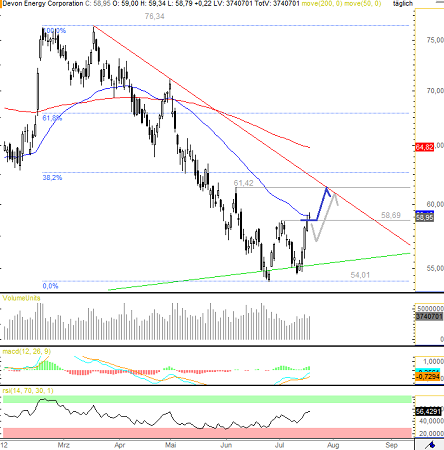
Task: Select the chart title 'Devon Energy Corporation'
Action: pos(43,4)
